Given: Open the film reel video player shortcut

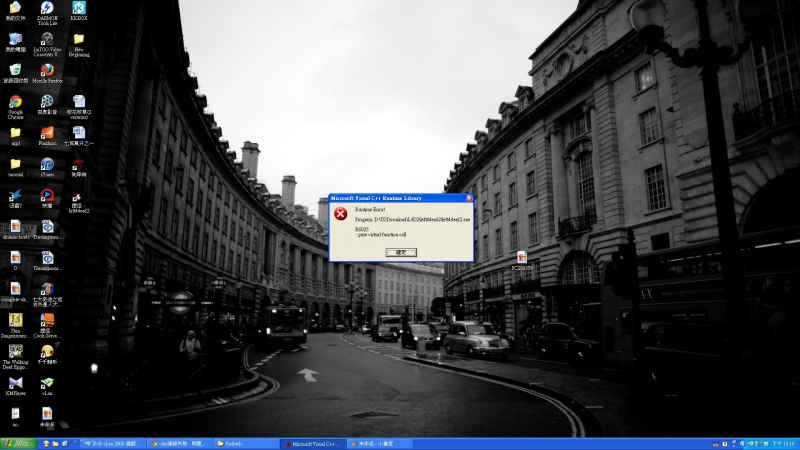Looking at the screenshot, I should [47, 105].
